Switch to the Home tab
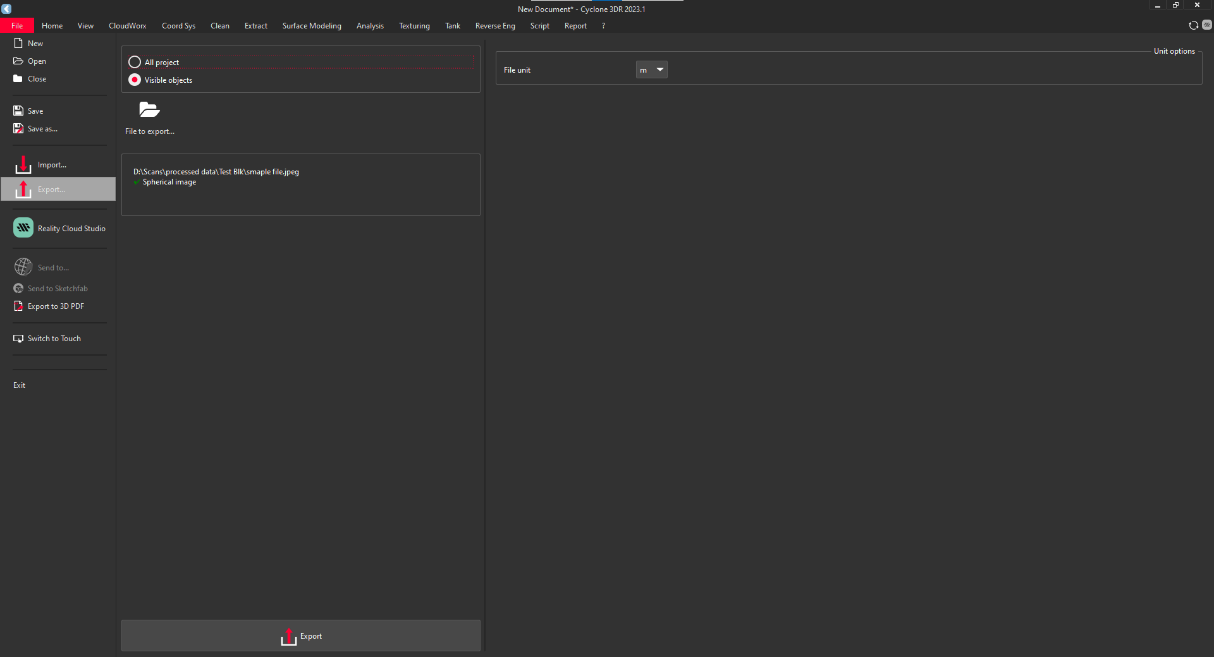Screen dimensions: 1214x657 (x=52, y=26)
